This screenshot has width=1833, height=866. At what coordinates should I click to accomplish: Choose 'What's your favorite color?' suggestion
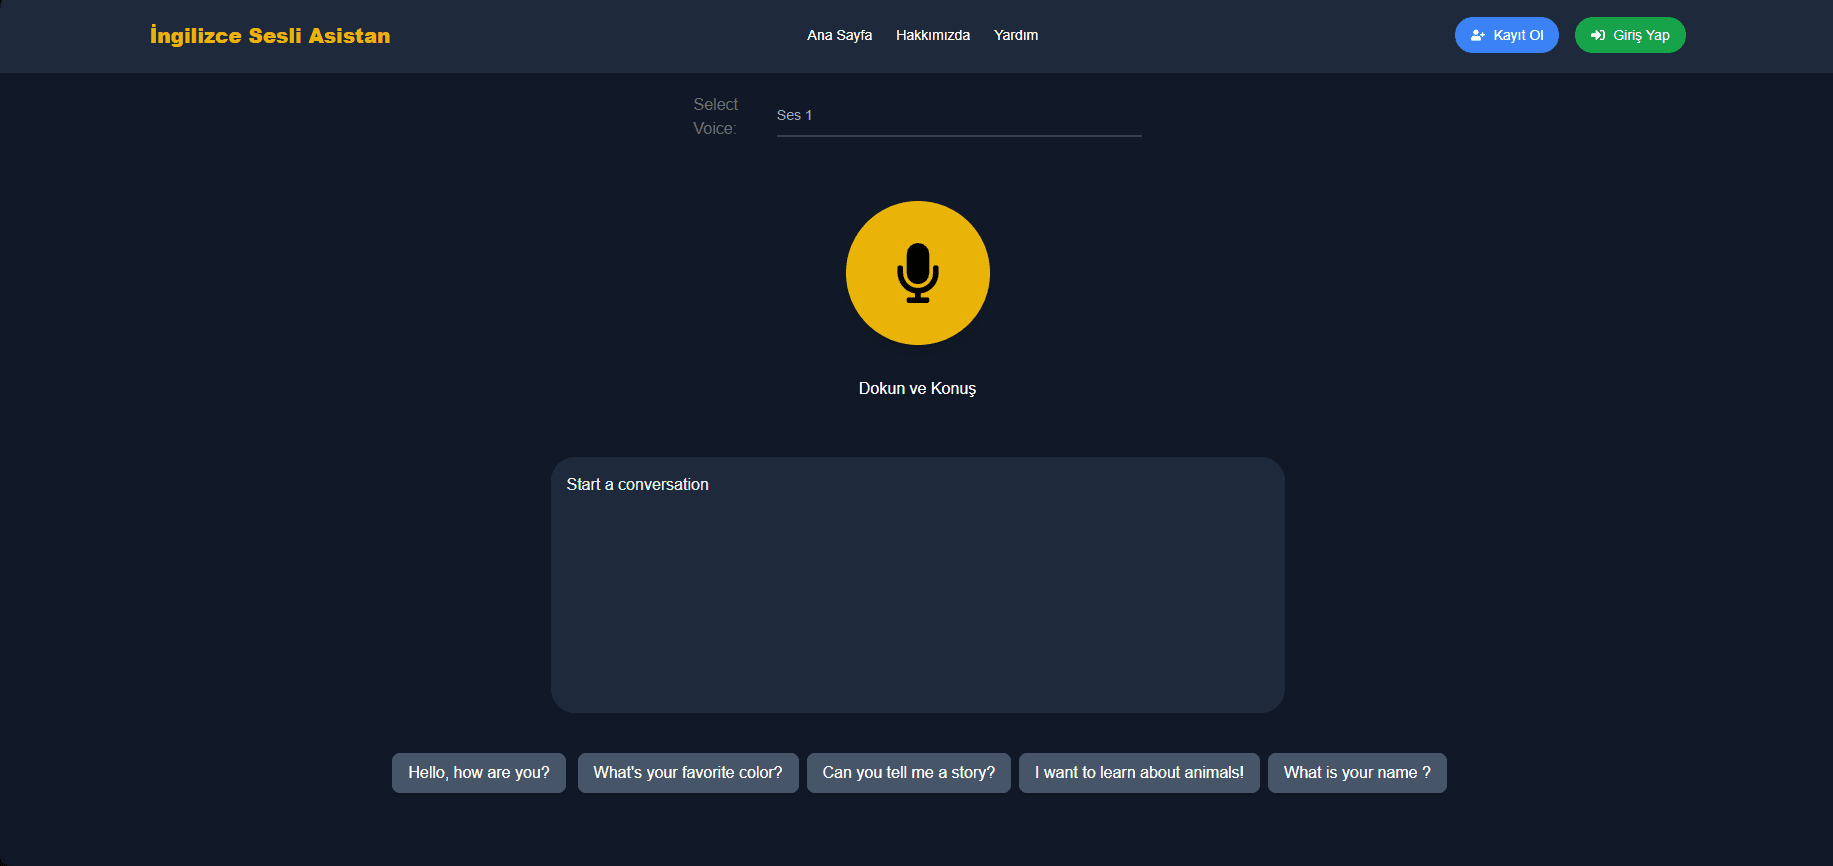click(687, 773)
